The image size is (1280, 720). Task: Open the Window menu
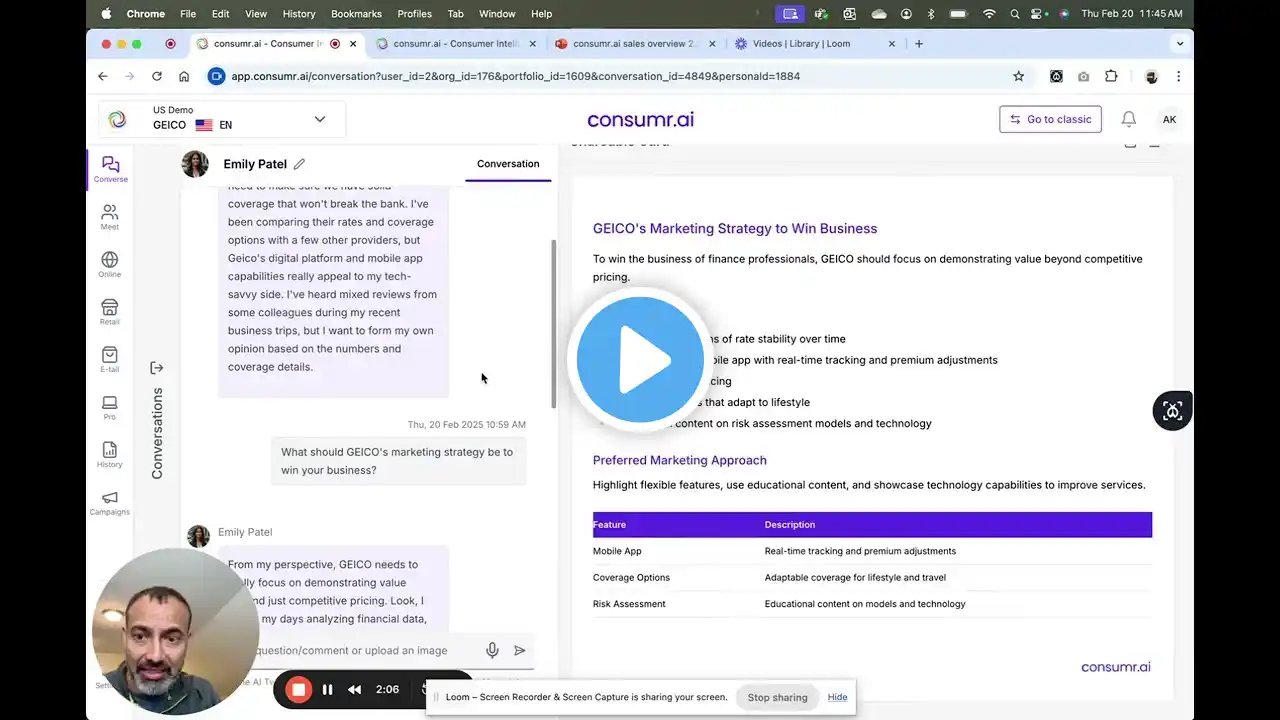coord(497,14)
